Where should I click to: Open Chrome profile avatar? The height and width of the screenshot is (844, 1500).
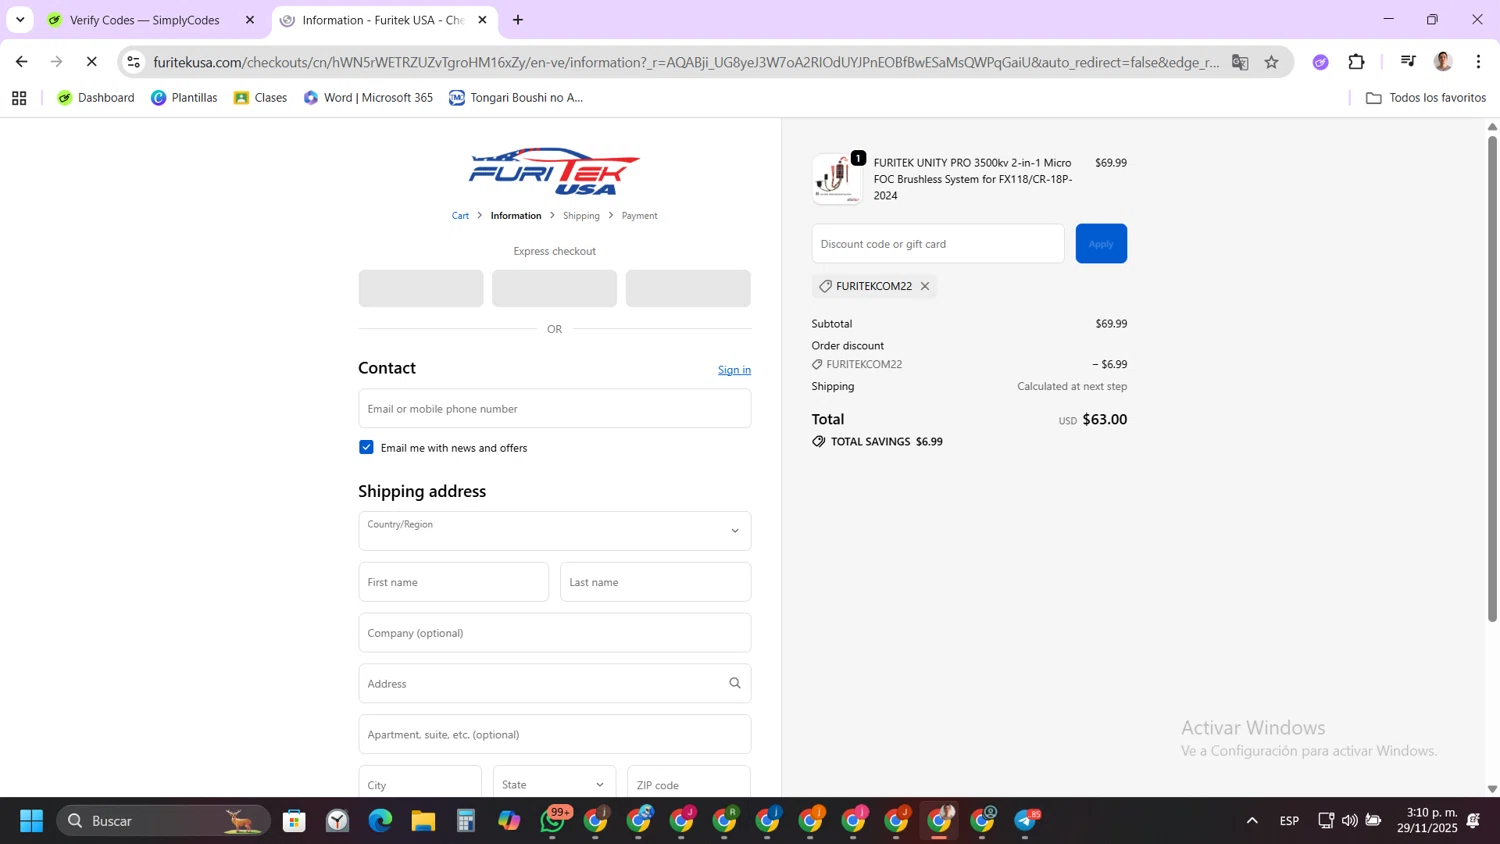point(1442,62)
